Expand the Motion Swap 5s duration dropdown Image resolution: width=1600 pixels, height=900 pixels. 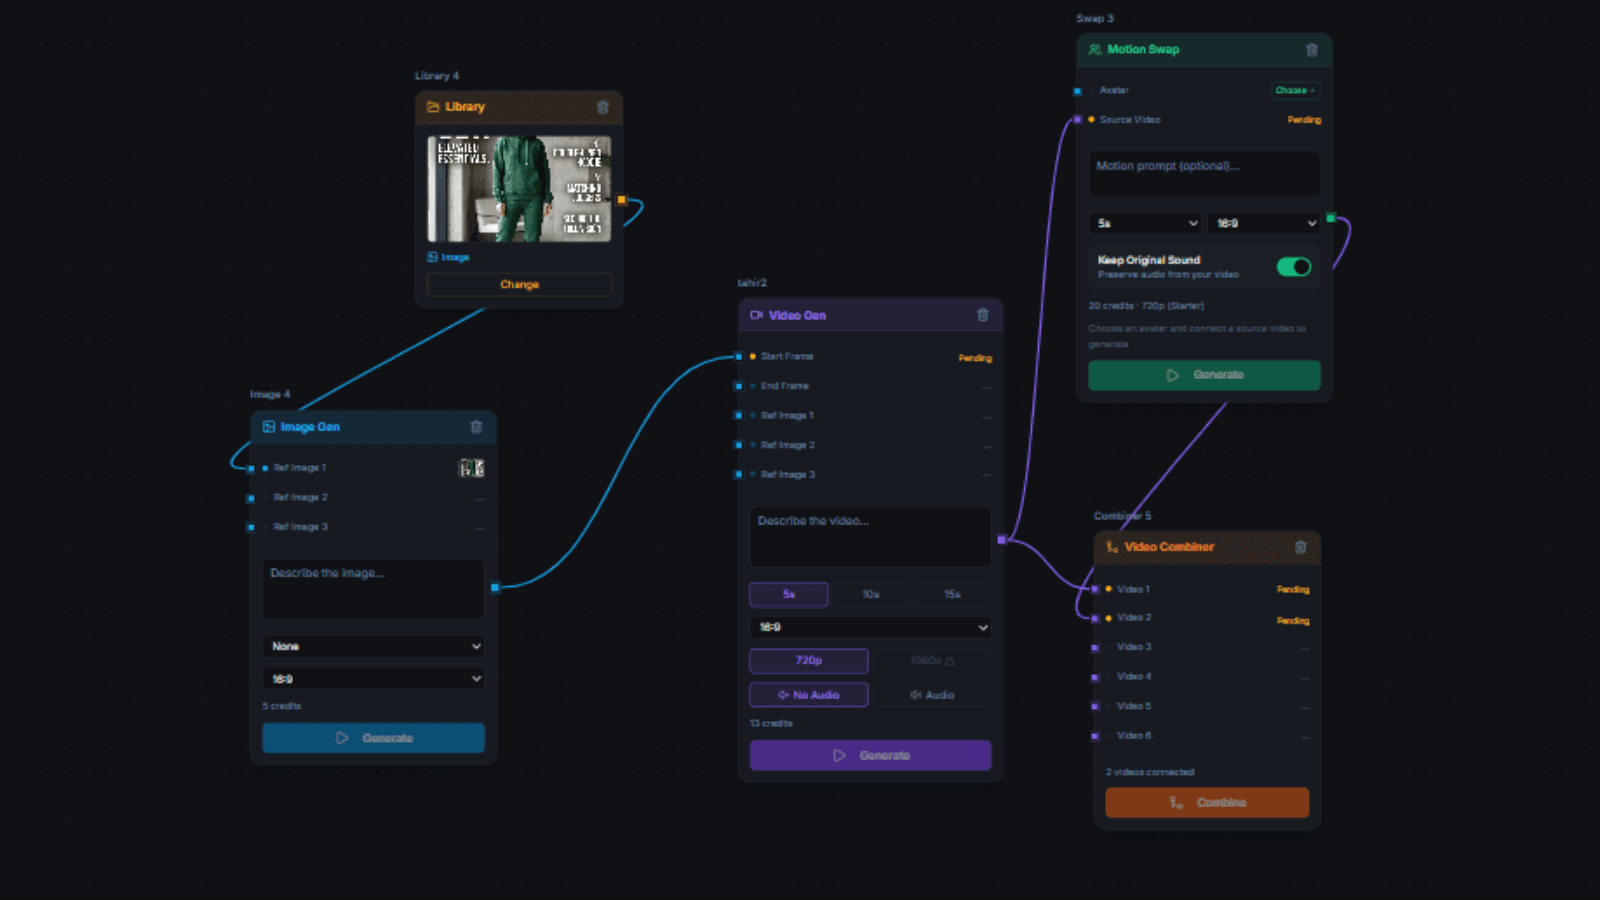pos(1145,223)
